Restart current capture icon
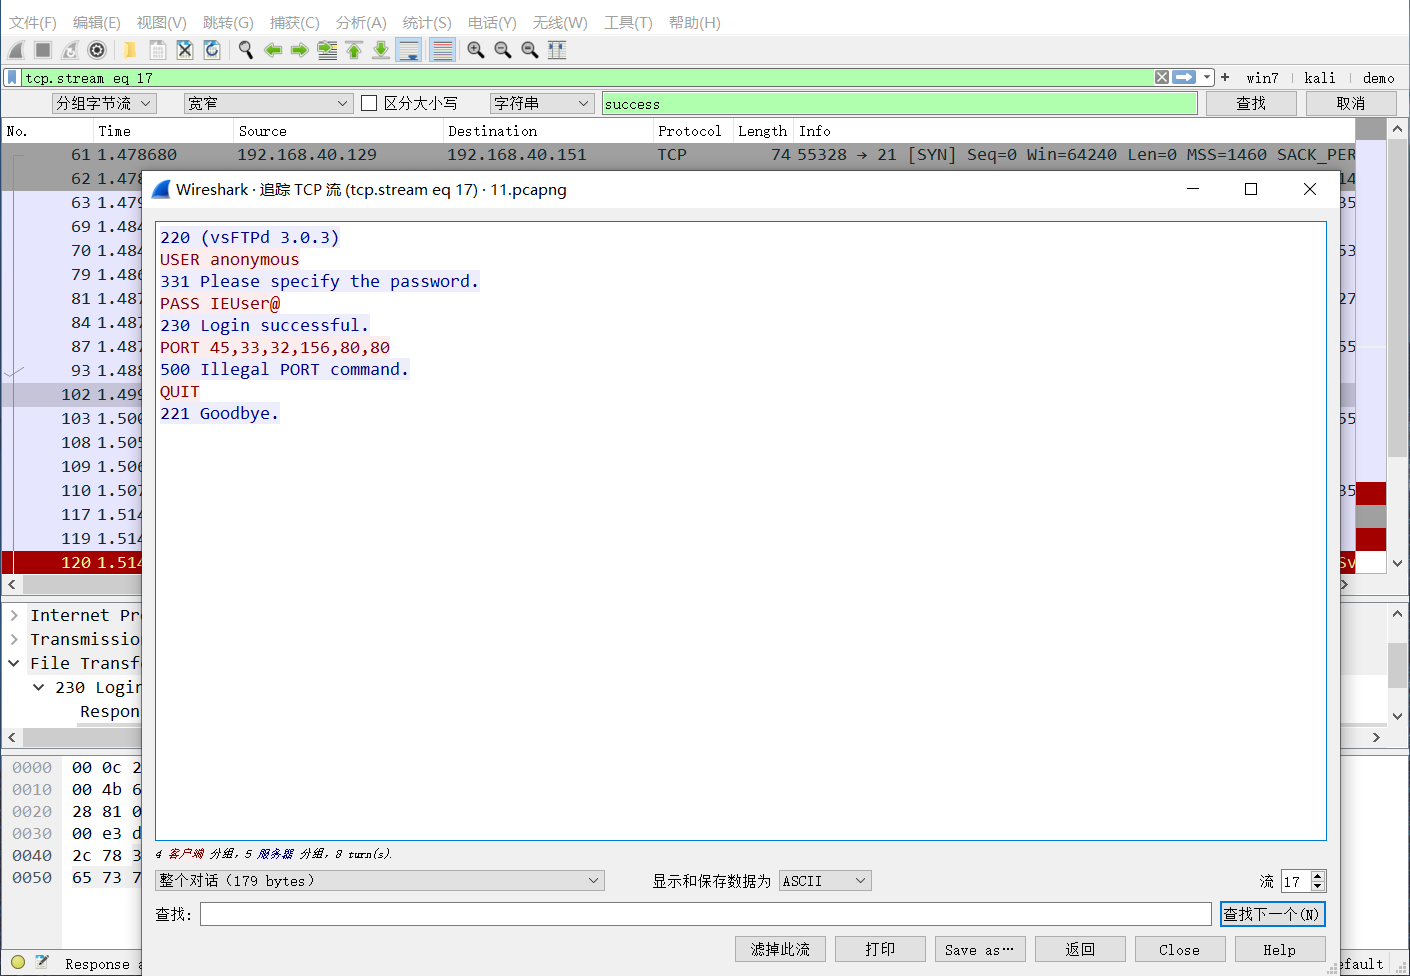This screenshot has width=1410, height=976. coord(70,50)
